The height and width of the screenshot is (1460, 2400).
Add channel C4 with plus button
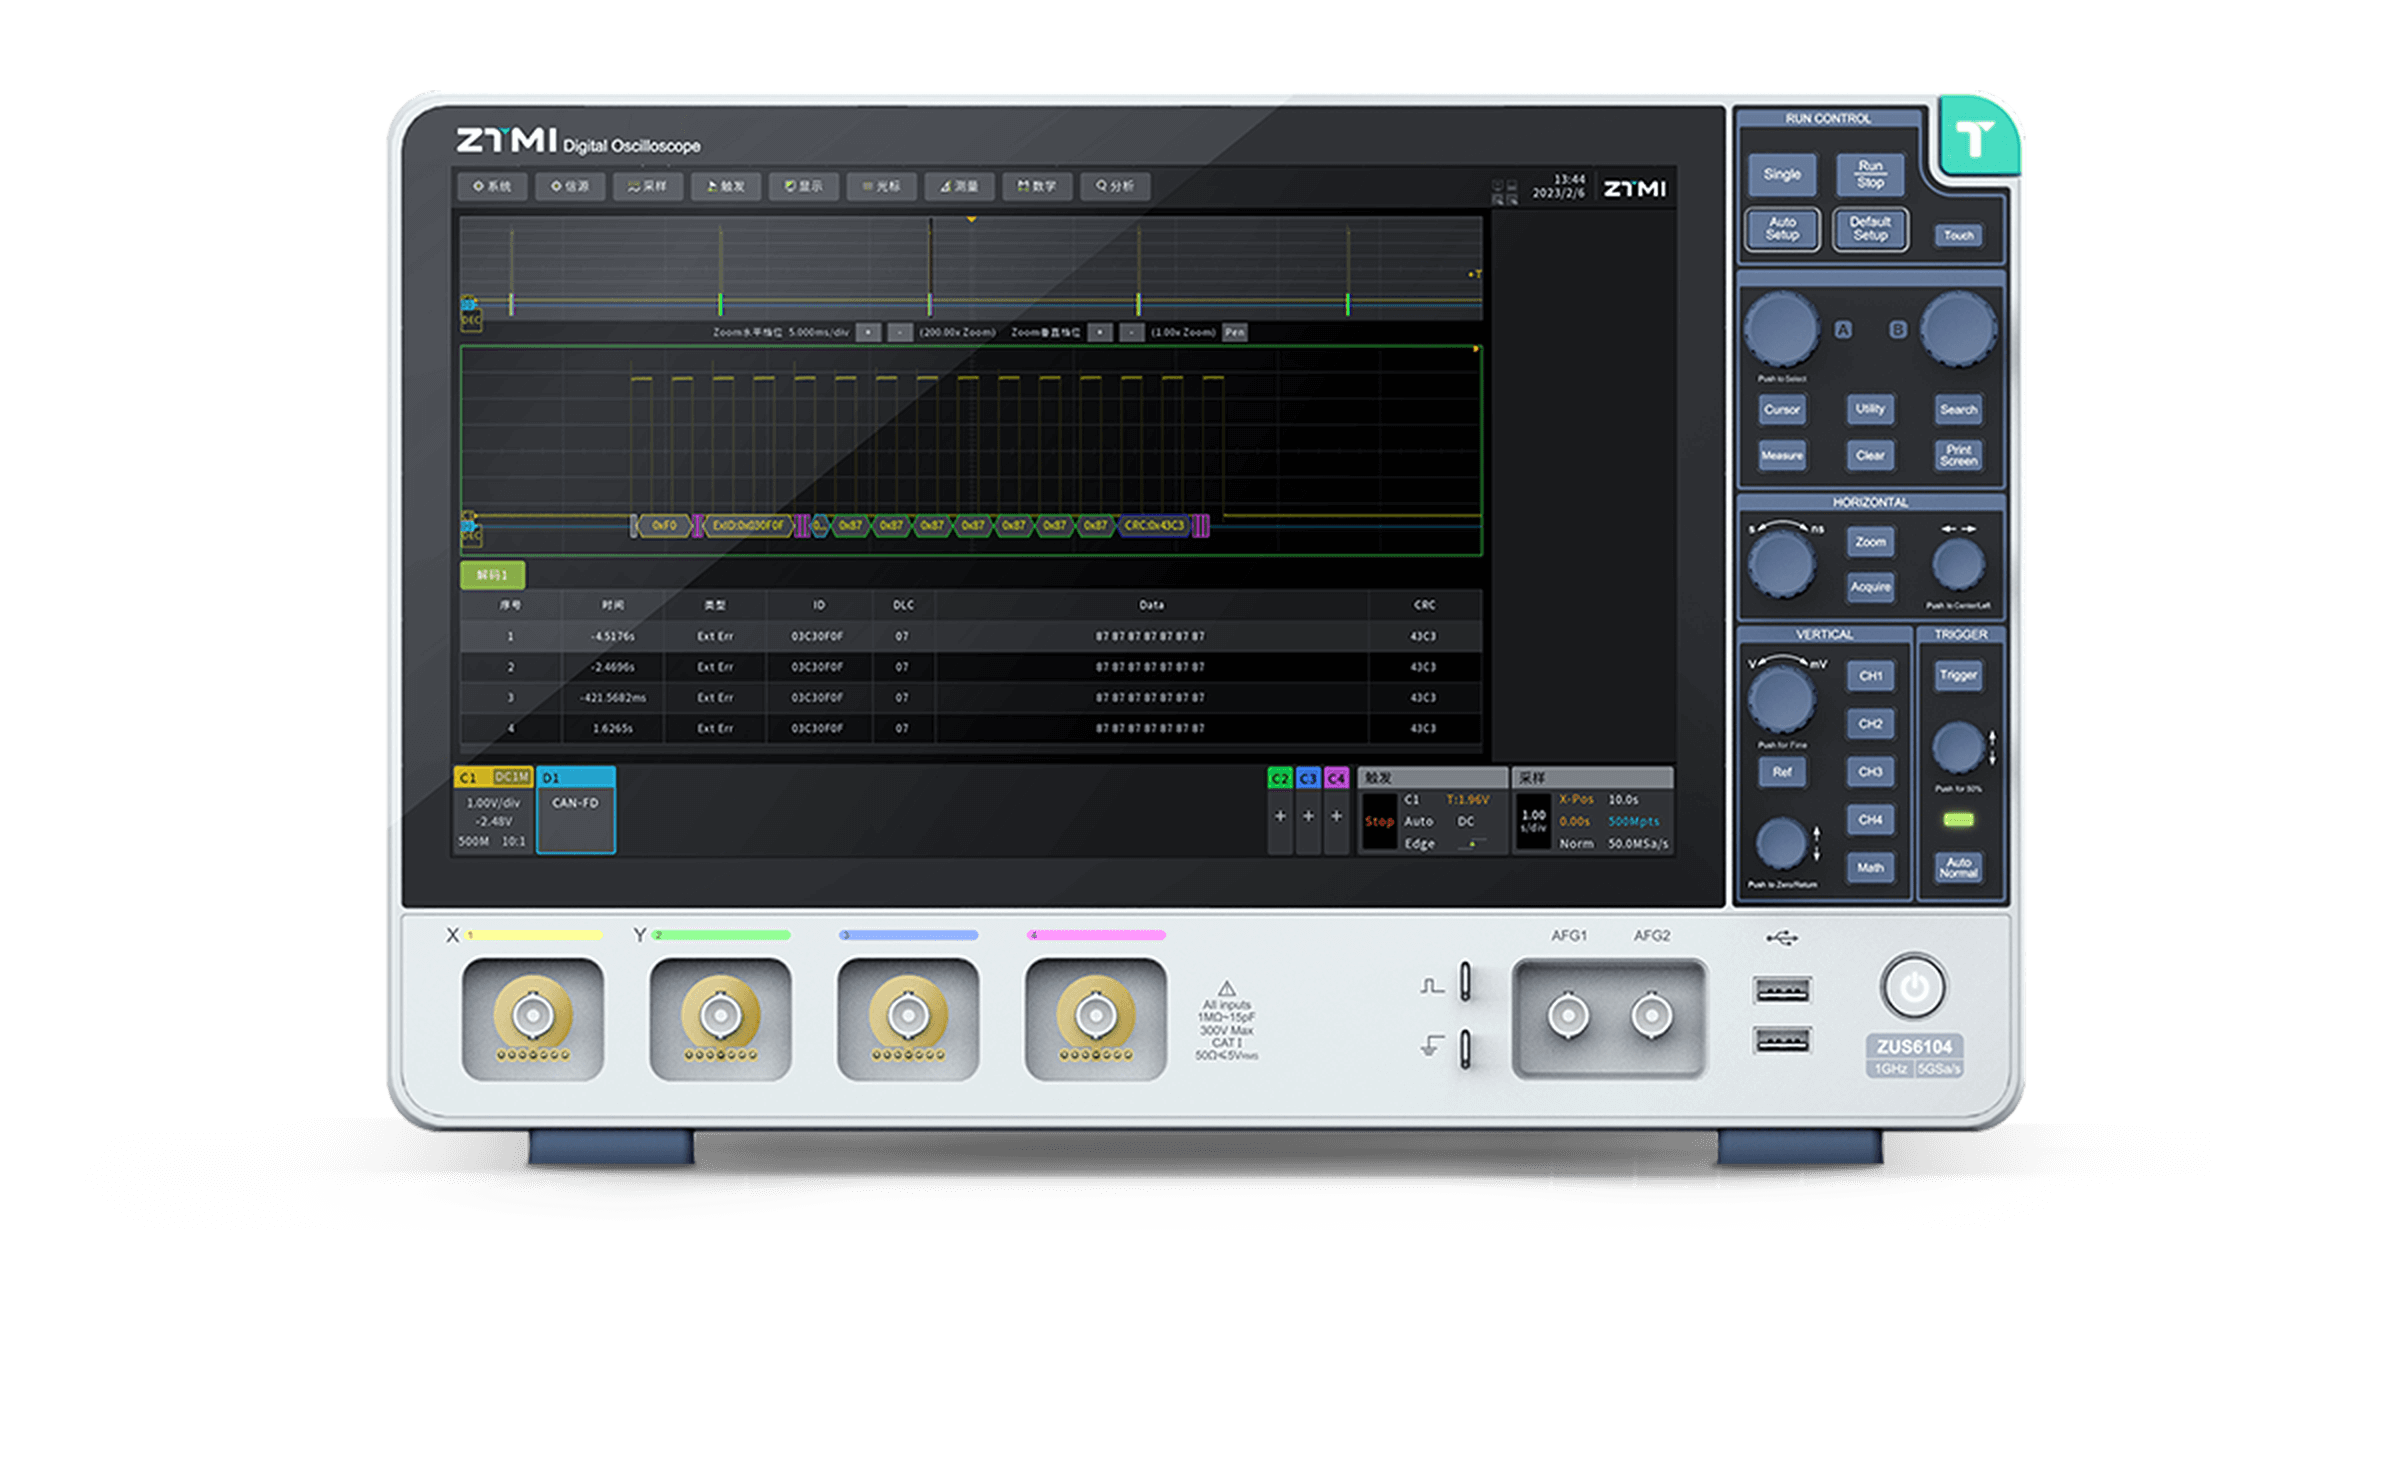1336,817
